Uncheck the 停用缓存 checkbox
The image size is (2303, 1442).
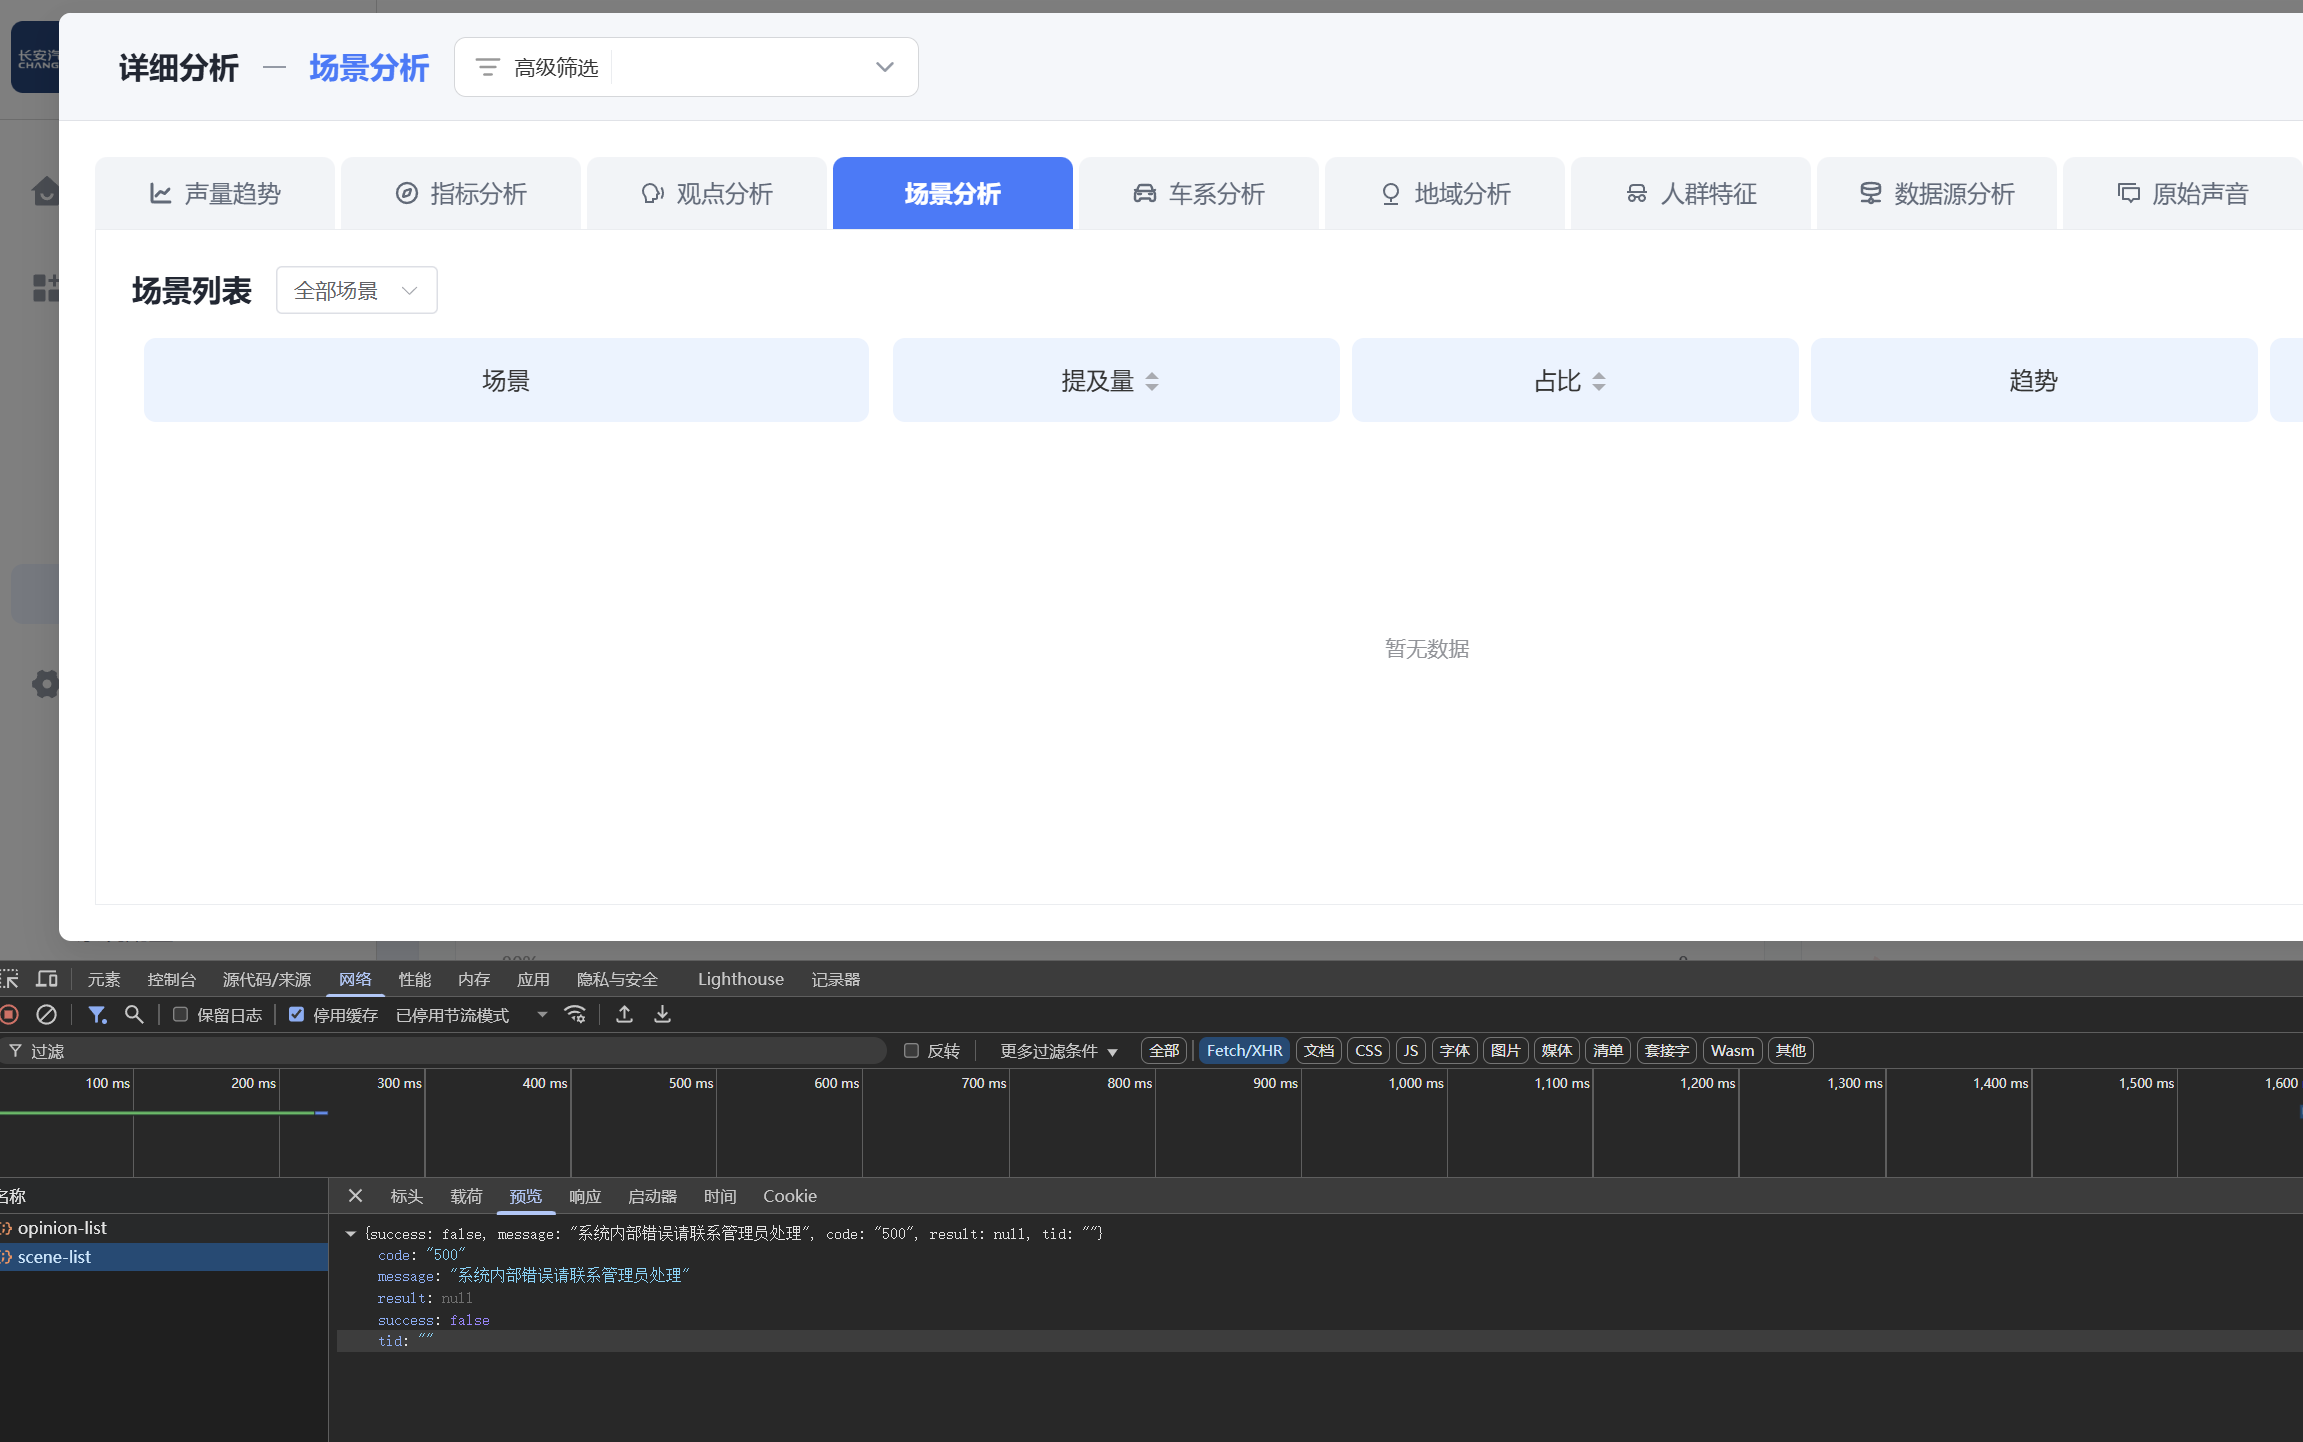click(297, 1015)
